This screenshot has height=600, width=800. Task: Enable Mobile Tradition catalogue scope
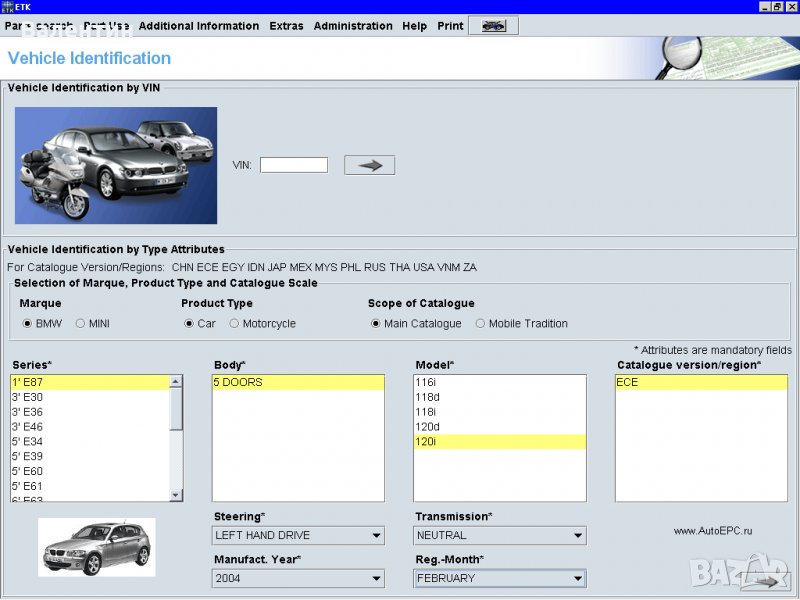coord(480,323)
